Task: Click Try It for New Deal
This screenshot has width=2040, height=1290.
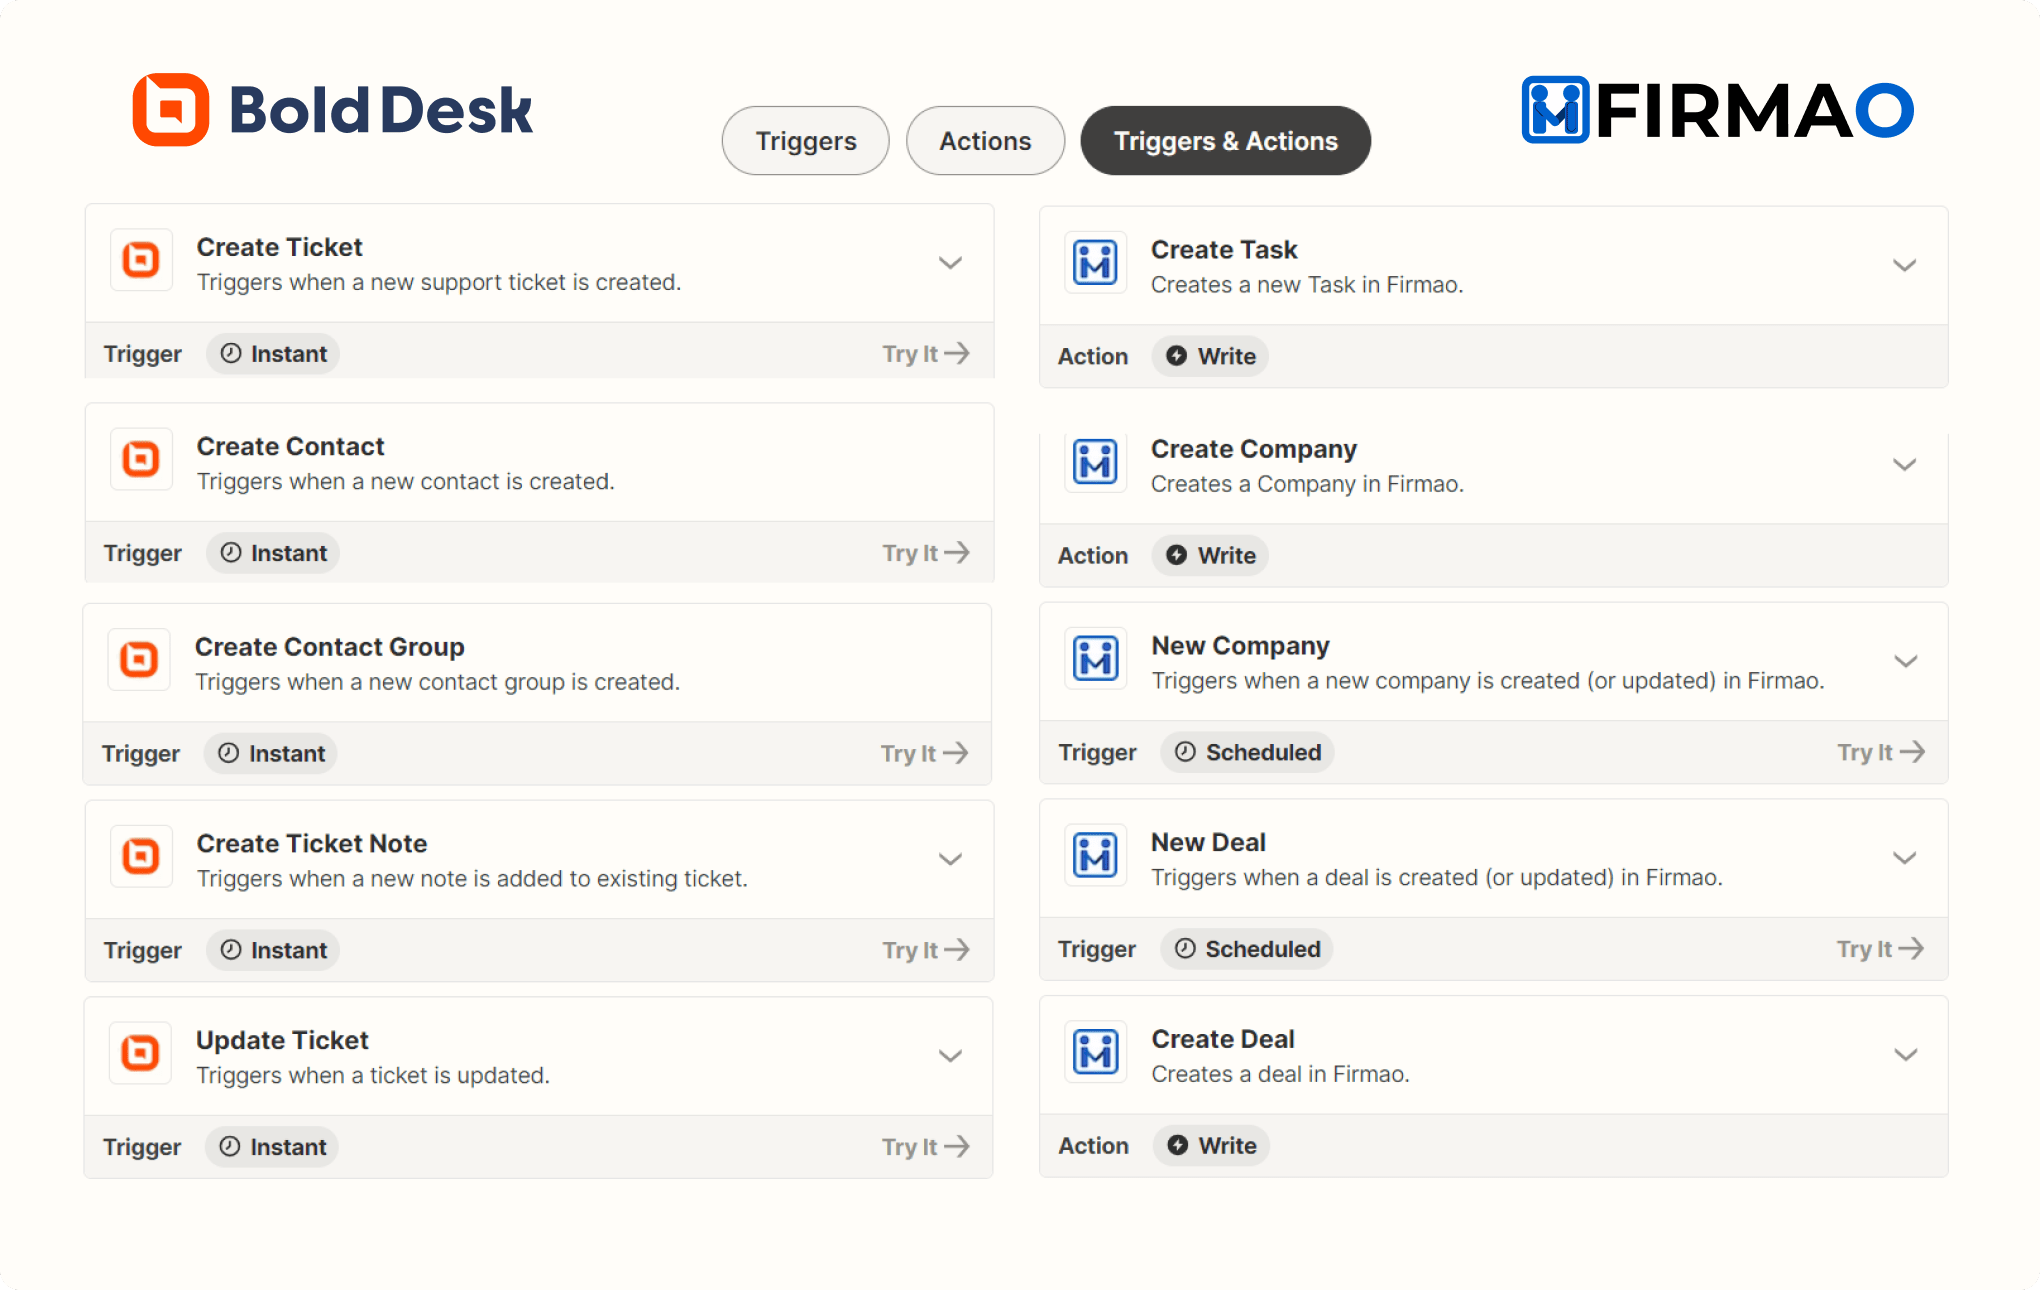Action: [1880, 949]
